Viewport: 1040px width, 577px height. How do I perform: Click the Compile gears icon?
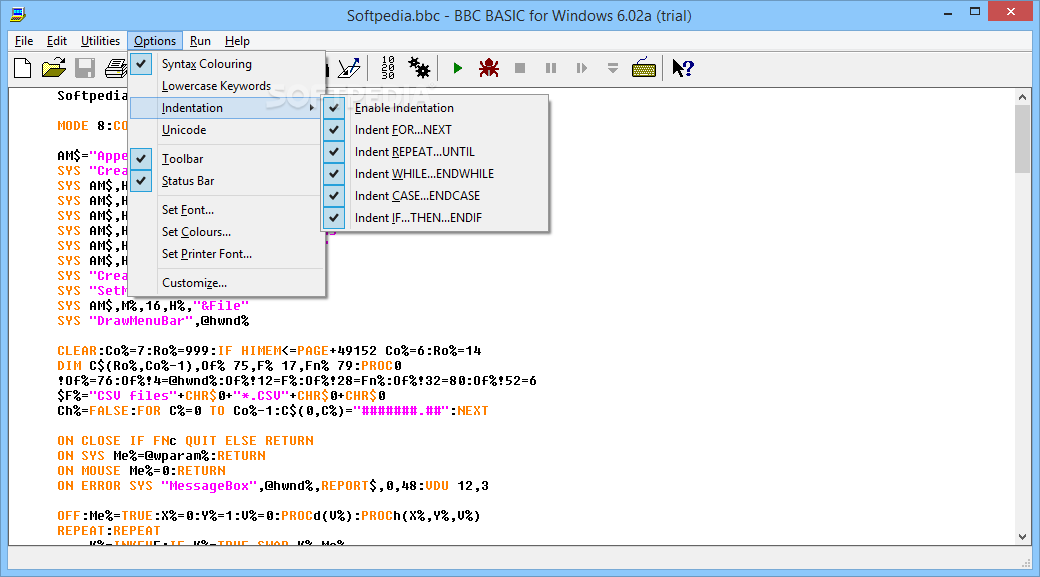tap(419, 68)
